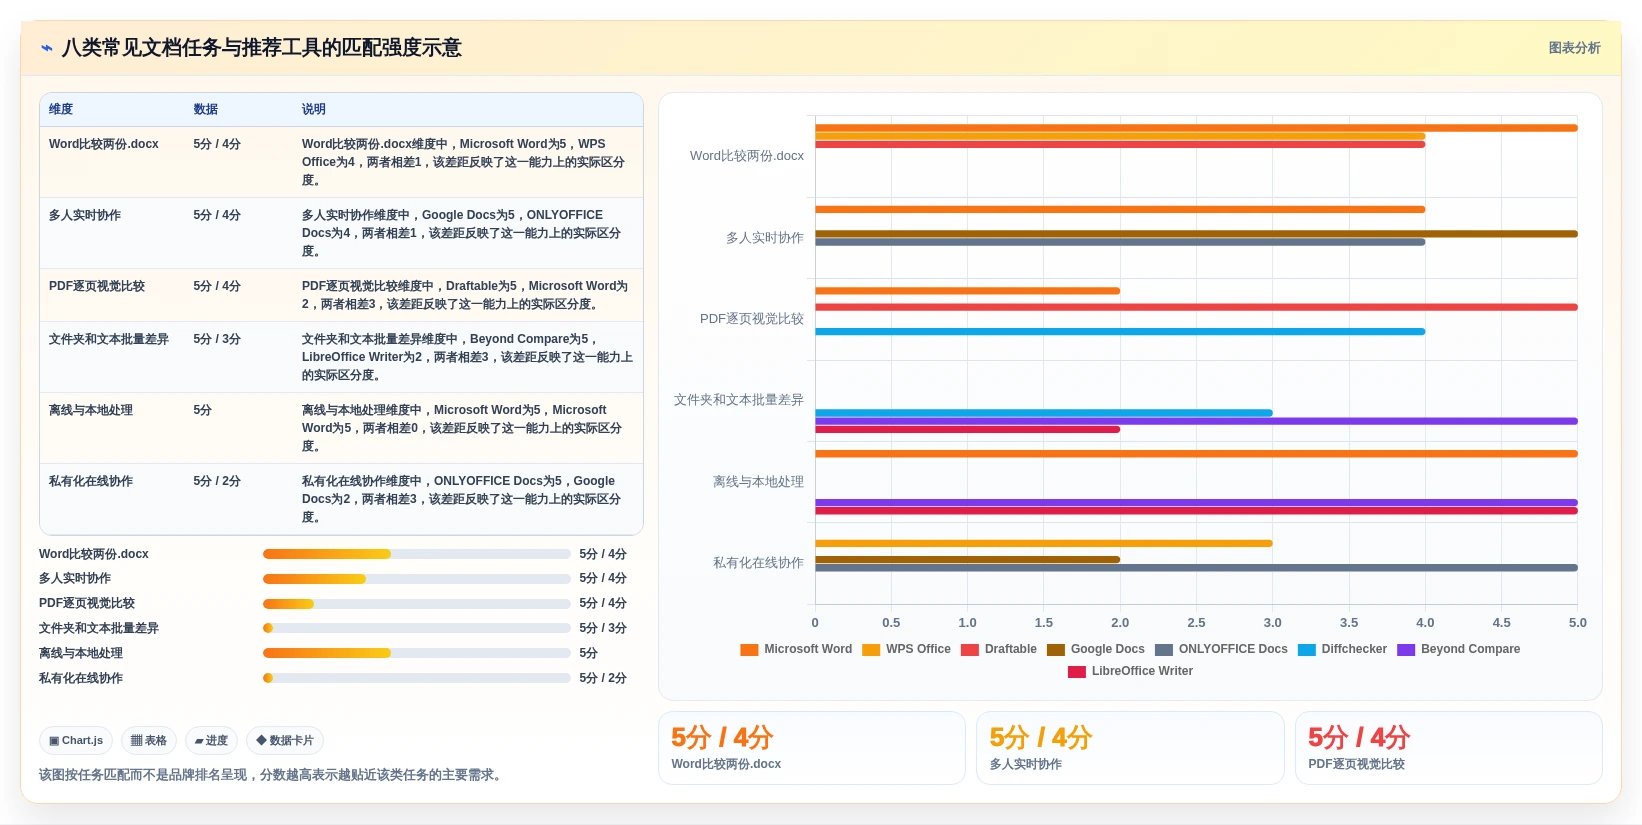Sort by the 数据 column header

coord(206,109)
